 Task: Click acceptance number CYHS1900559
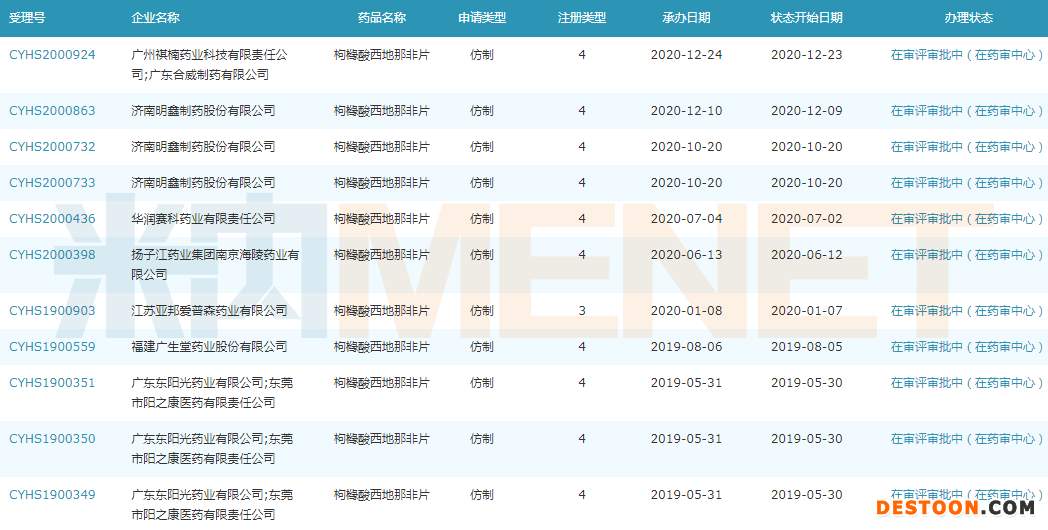coord(52,347)
